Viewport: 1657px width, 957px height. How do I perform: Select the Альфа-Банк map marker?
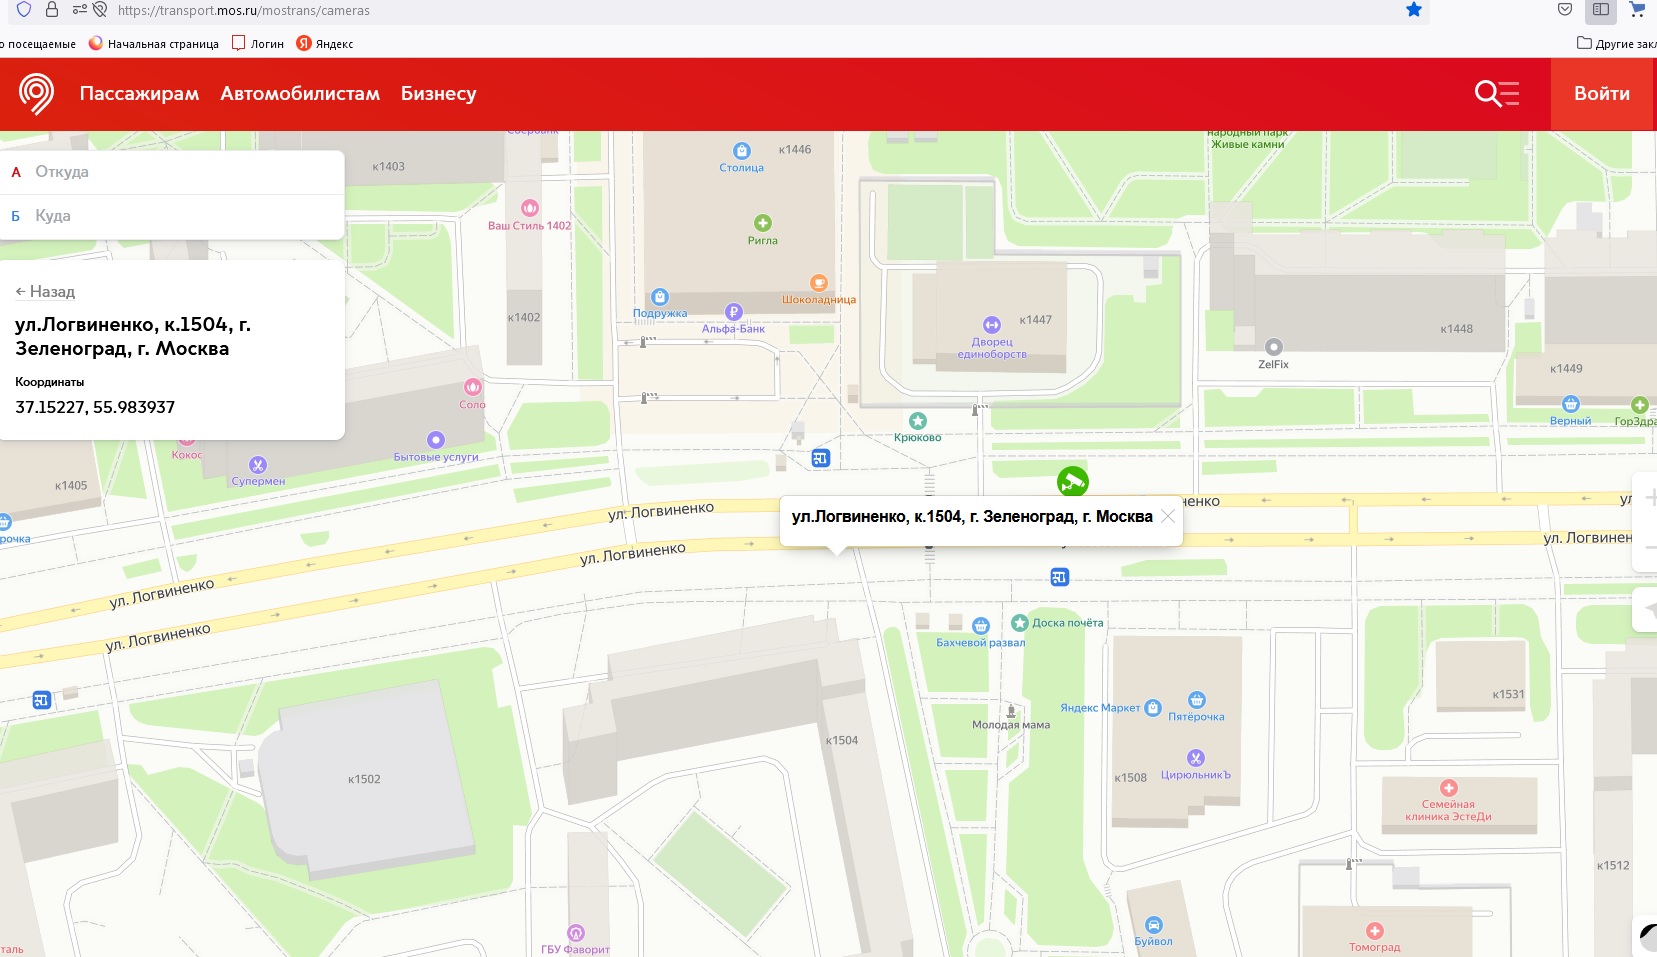coord(733,312)
